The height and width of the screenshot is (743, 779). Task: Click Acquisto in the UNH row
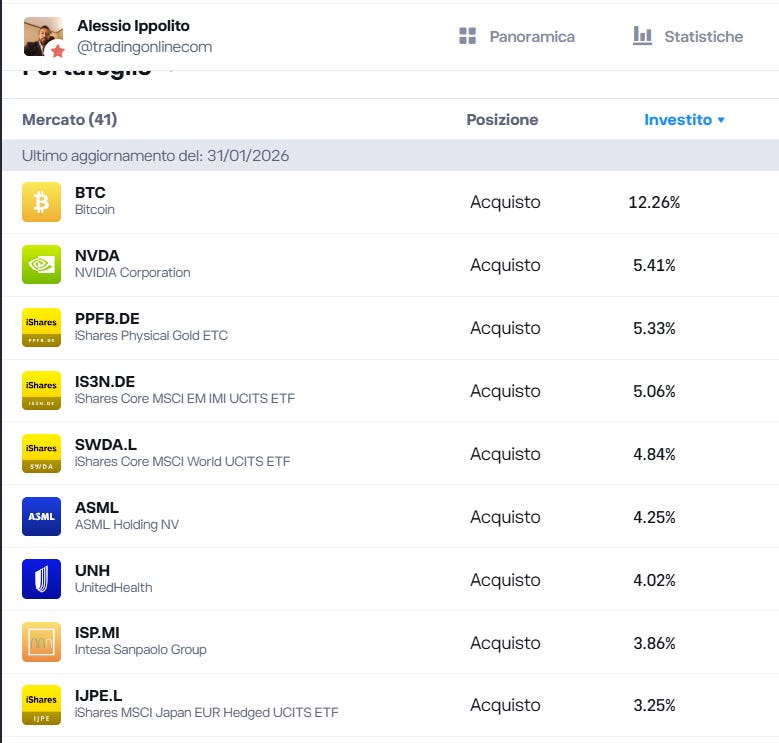505,580
